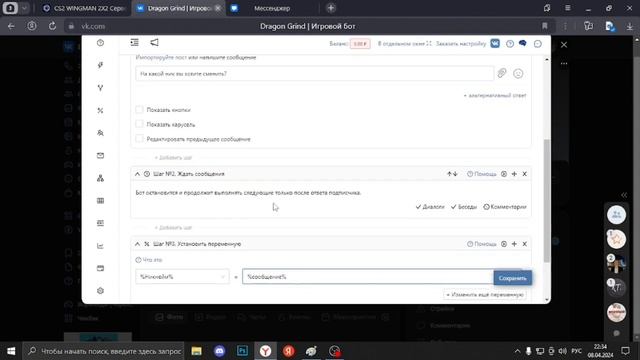
Task: Click the message text input field
Action: click(x=314, y=73)
